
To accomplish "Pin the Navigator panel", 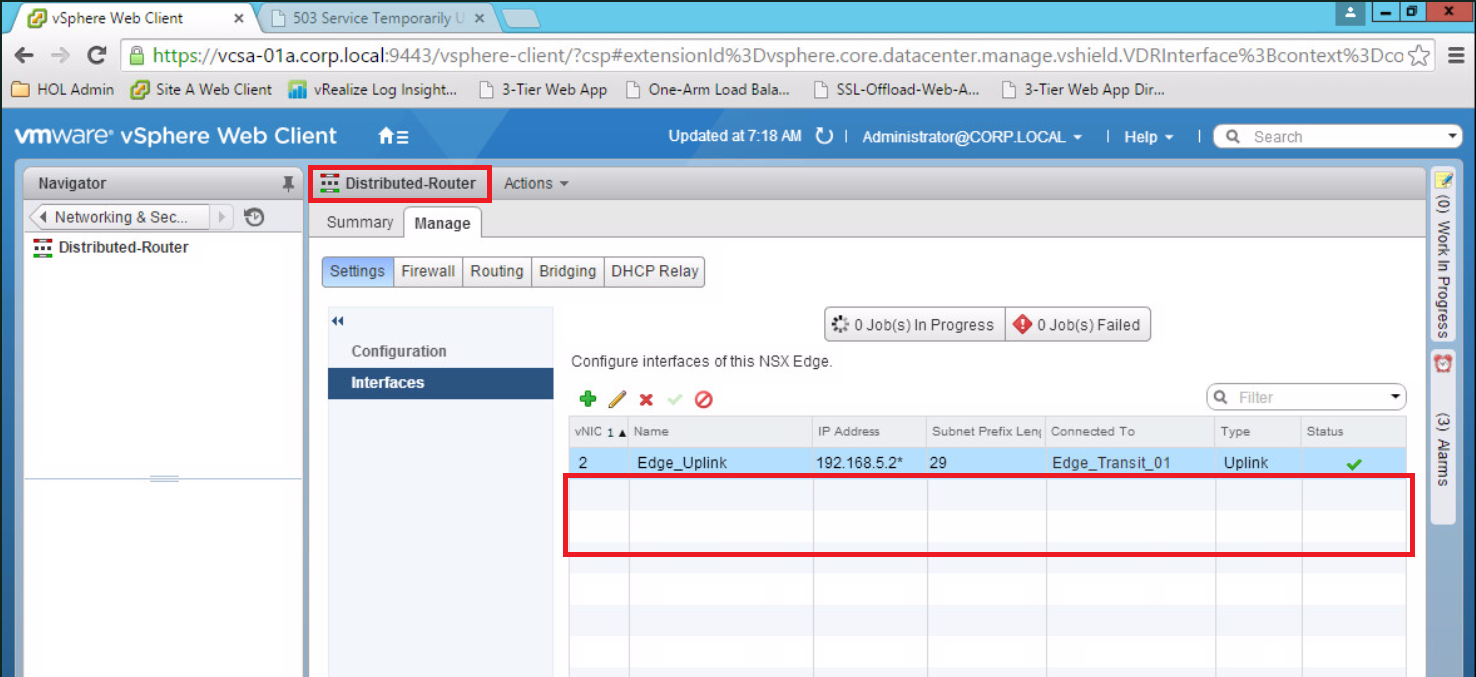I will click(x=288, y=184).
